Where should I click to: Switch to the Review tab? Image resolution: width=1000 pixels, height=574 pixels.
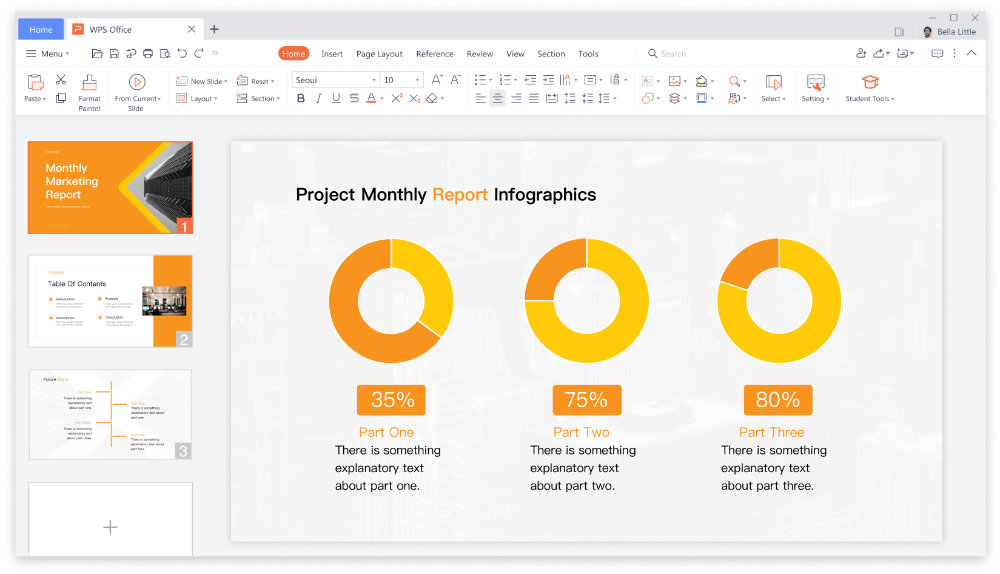[480, 54]
